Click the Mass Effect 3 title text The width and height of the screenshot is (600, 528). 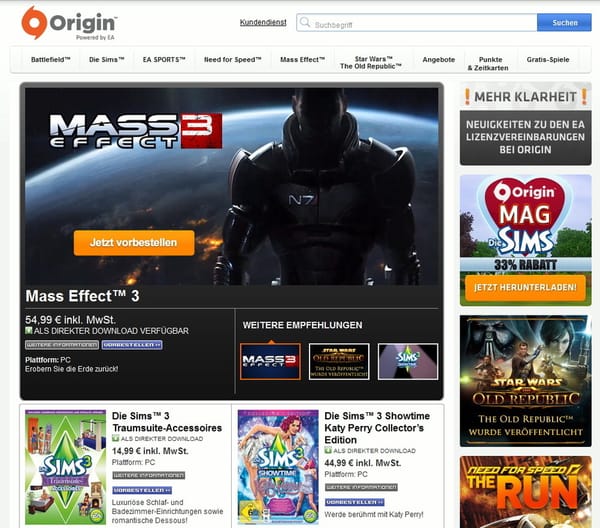pyautogui.click(x=82, y=296)
